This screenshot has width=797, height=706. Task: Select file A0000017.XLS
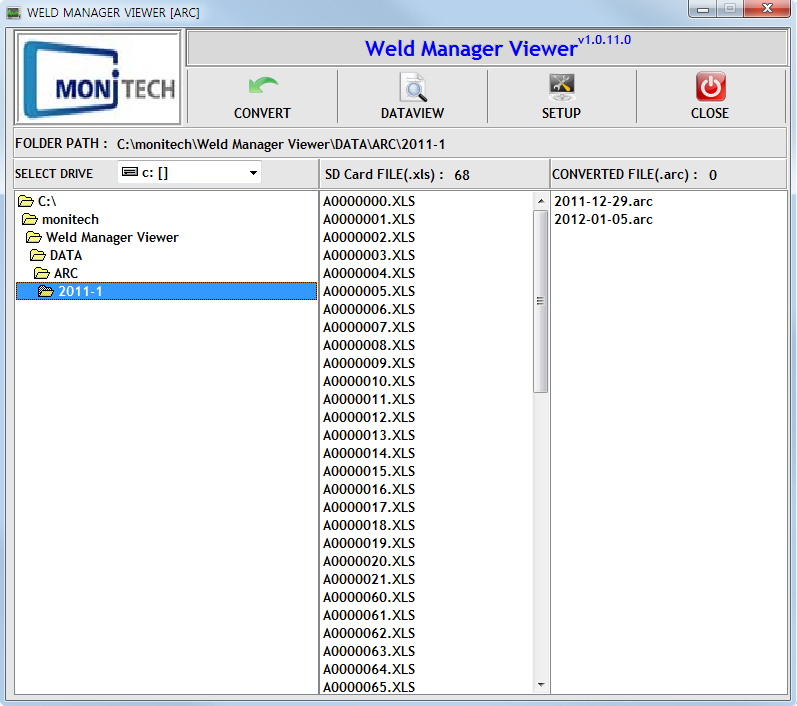(x=369, y=507)
